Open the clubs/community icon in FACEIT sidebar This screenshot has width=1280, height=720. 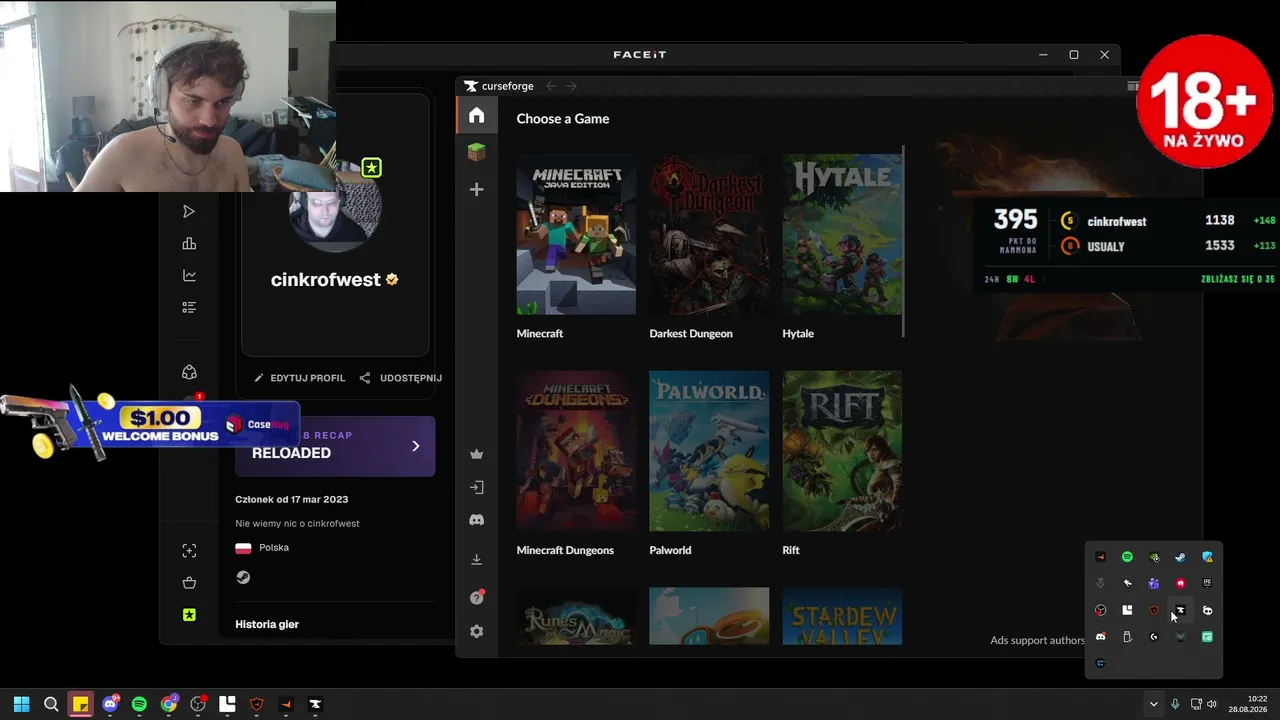(x=189, y=372)
